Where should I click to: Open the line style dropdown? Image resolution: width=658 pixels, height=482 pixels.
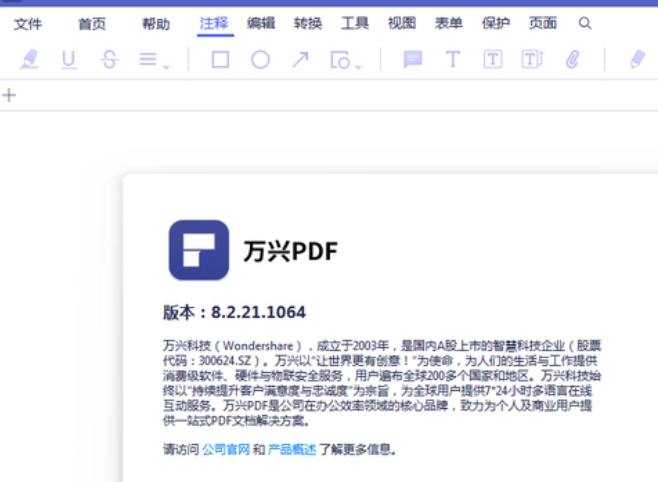[154, 60]
